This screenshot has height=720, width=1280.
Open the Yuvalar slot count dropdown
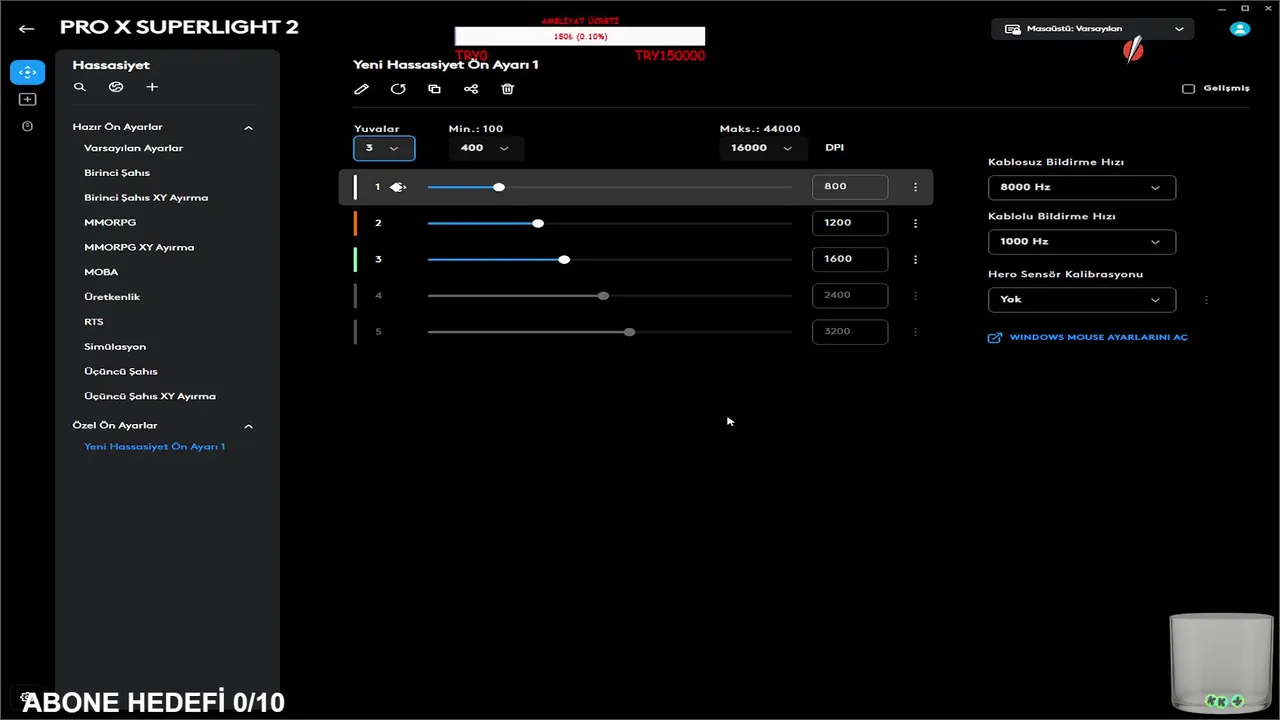click(384, 148)
